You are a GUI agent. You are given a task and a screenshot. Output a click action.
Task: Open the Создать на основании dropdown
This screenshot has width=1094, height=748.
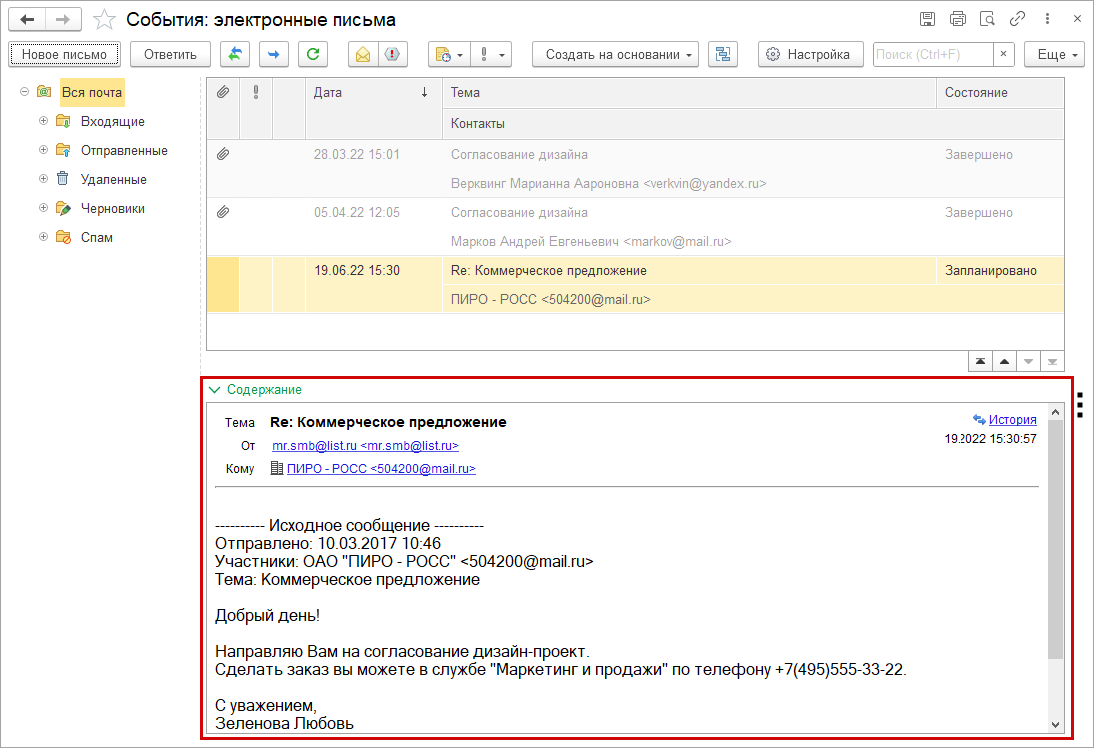point(615,54)
